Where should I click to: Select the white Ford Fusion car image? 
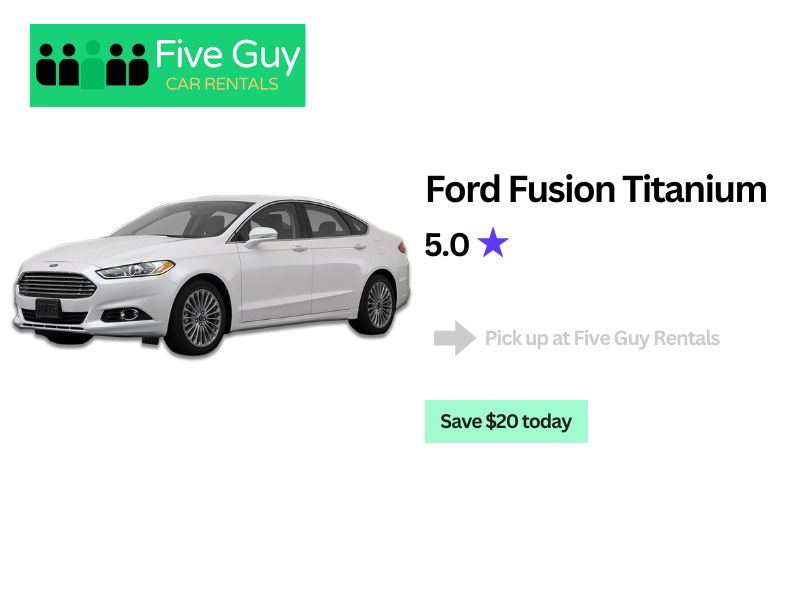212,275
